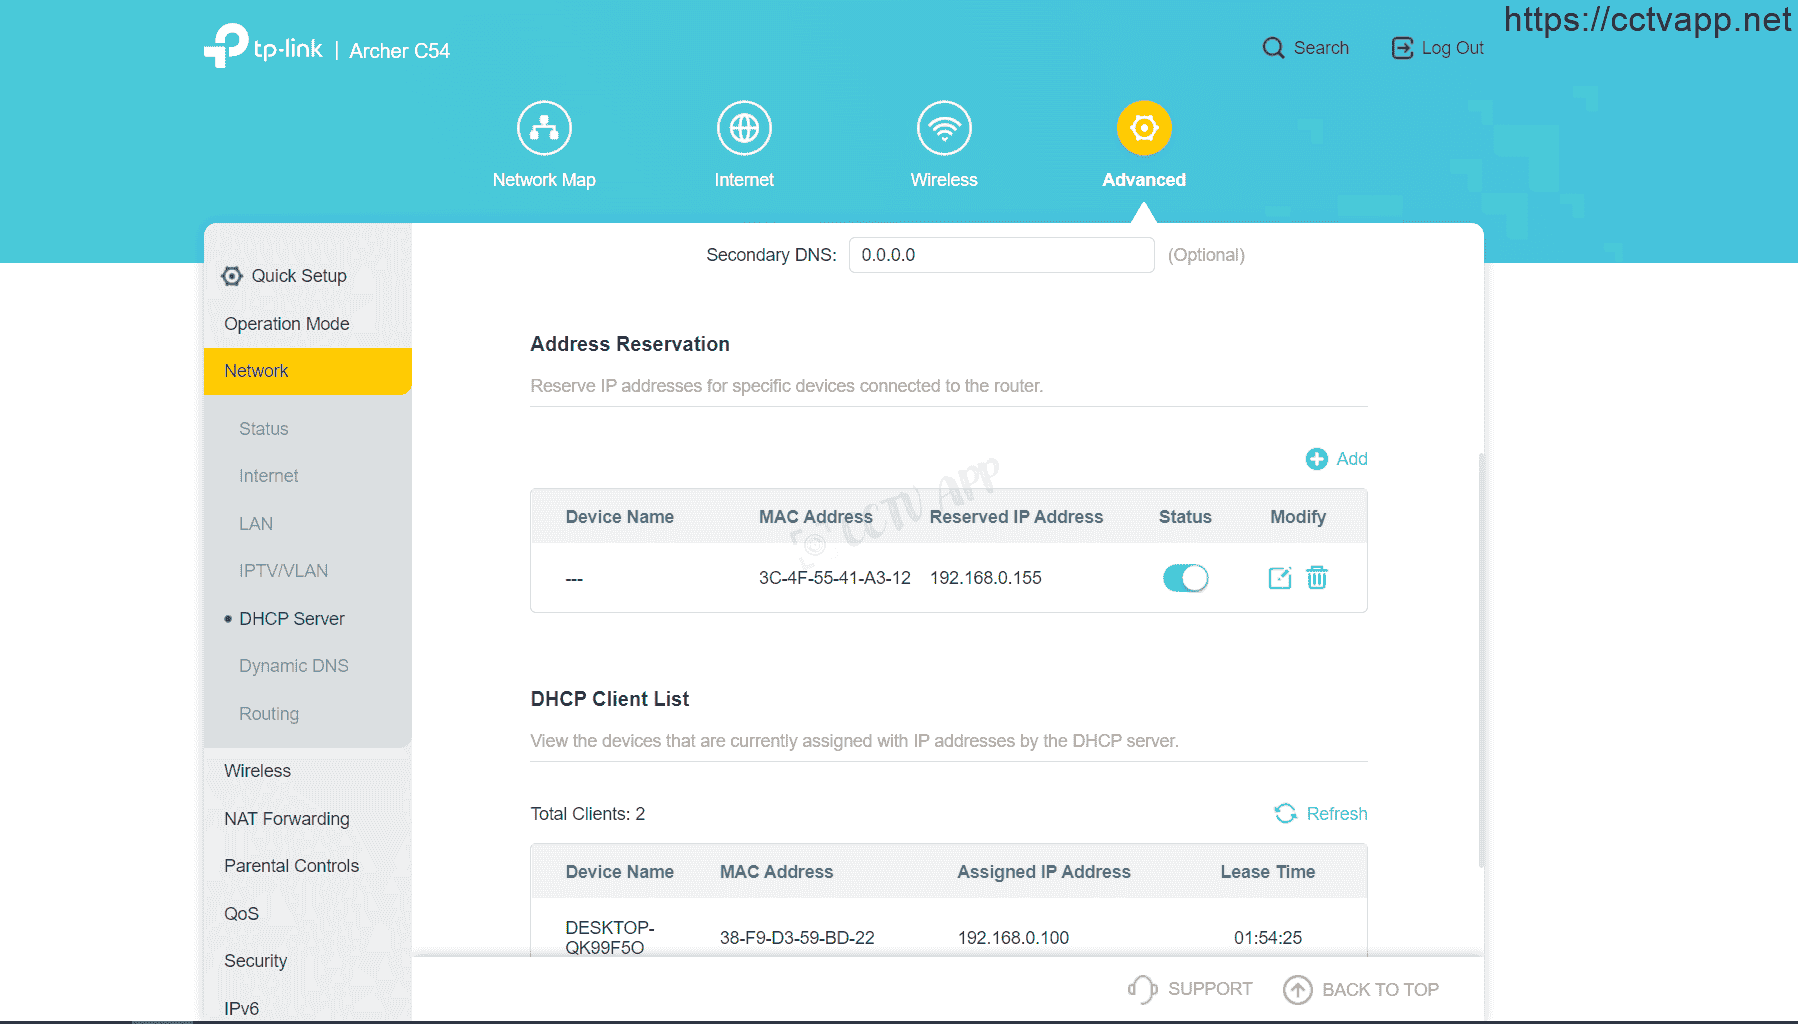Open Dynamic DNS submenu item

[294, 666]
